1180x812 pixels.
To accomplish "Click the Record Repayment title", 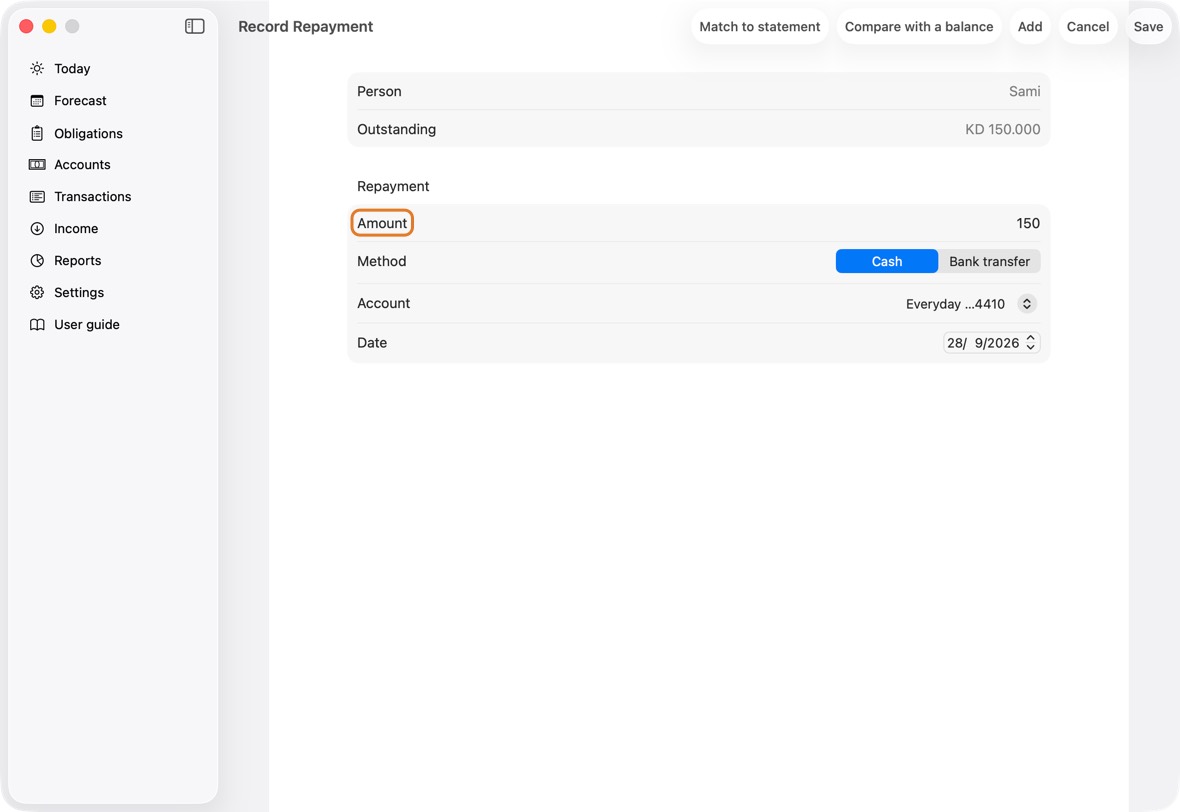I will [306, 26].
